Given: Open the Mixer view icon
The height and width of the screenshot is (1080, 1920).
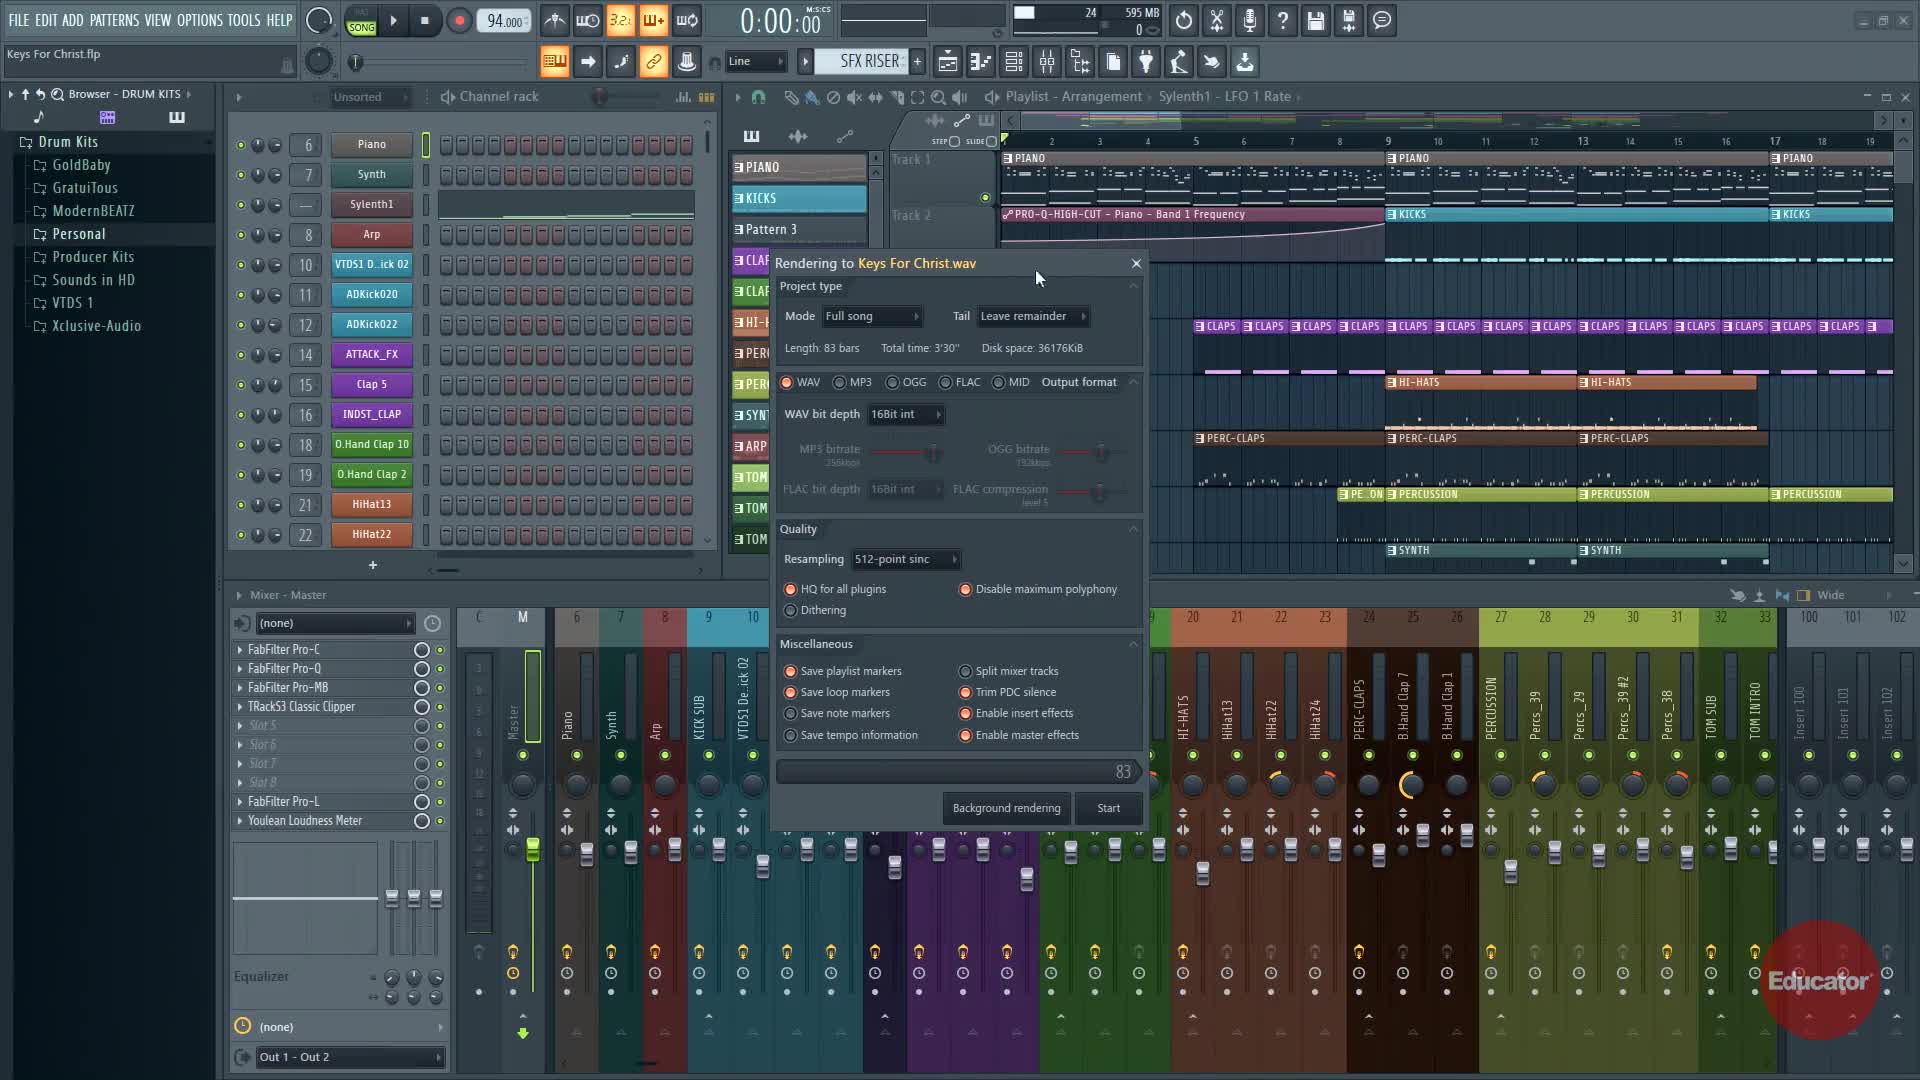Looking at the screenshot, I should tap(1046, 62).
